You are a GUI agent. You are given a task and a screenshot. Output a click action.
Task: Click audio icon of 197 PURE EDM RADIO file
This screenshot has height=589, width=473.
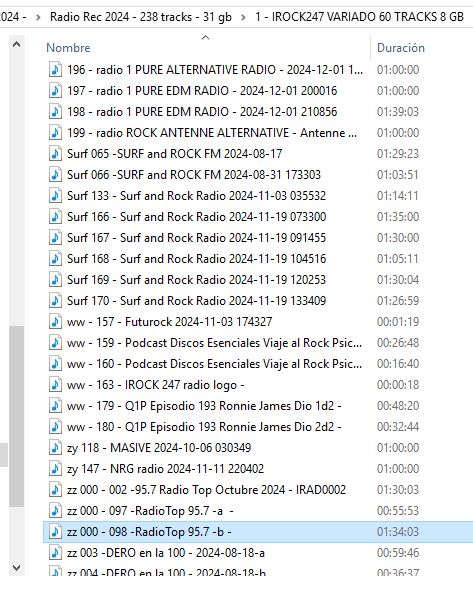click(x=55, y=91)
